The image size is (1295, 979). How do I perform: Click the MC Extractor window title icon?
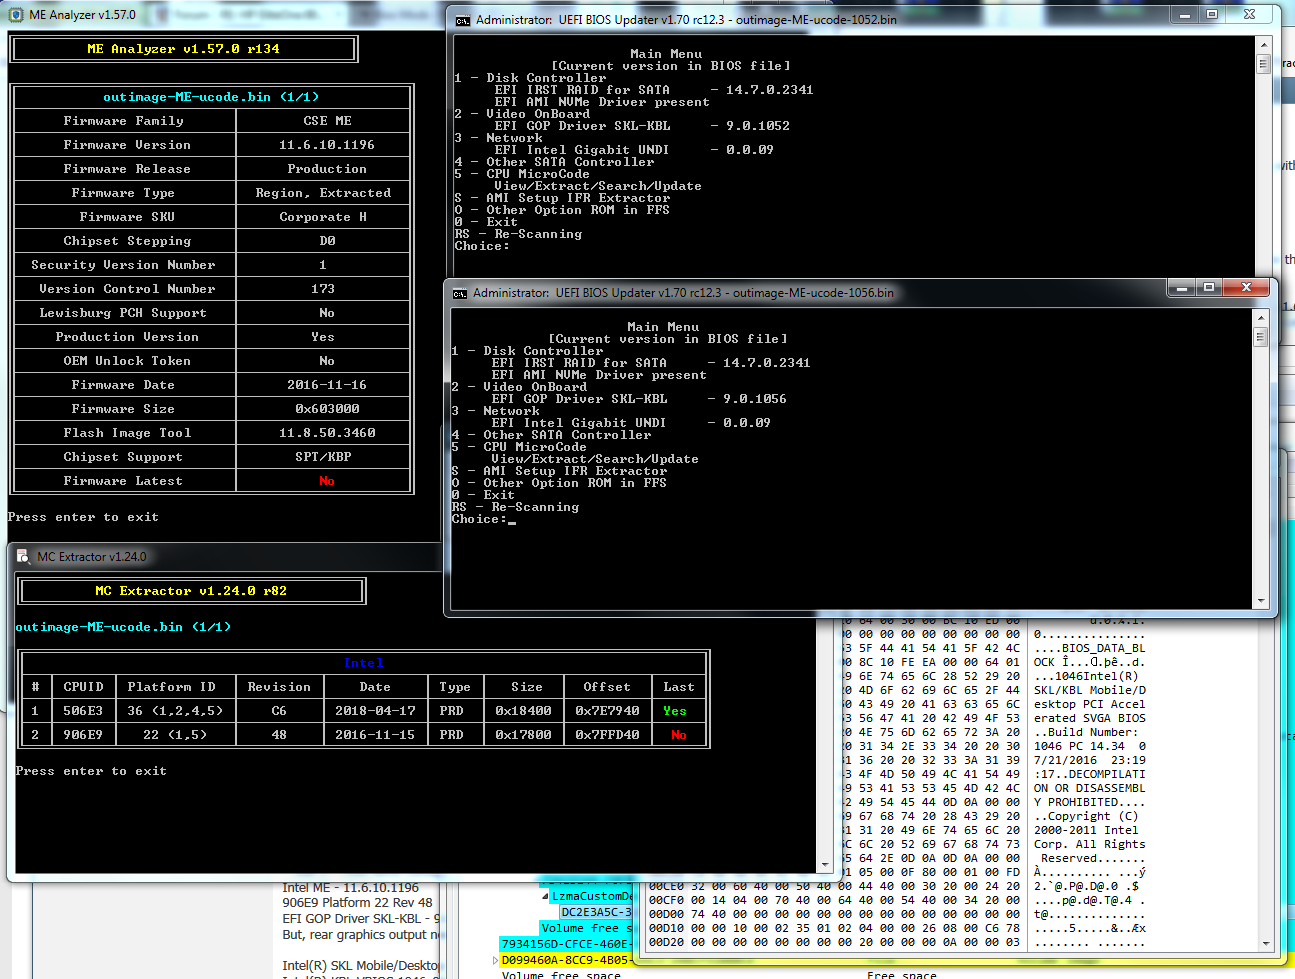tap(23, 557)
